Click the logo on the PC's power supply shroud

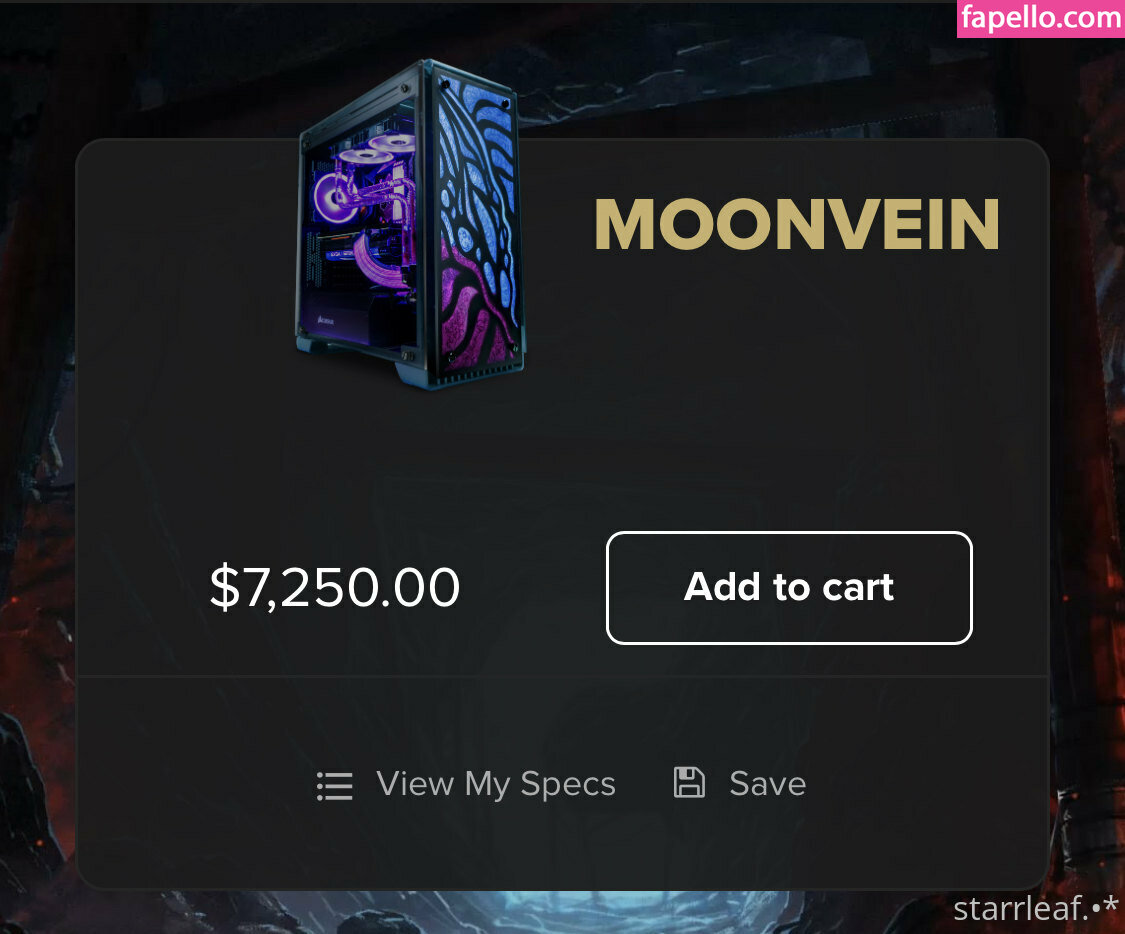326,321
